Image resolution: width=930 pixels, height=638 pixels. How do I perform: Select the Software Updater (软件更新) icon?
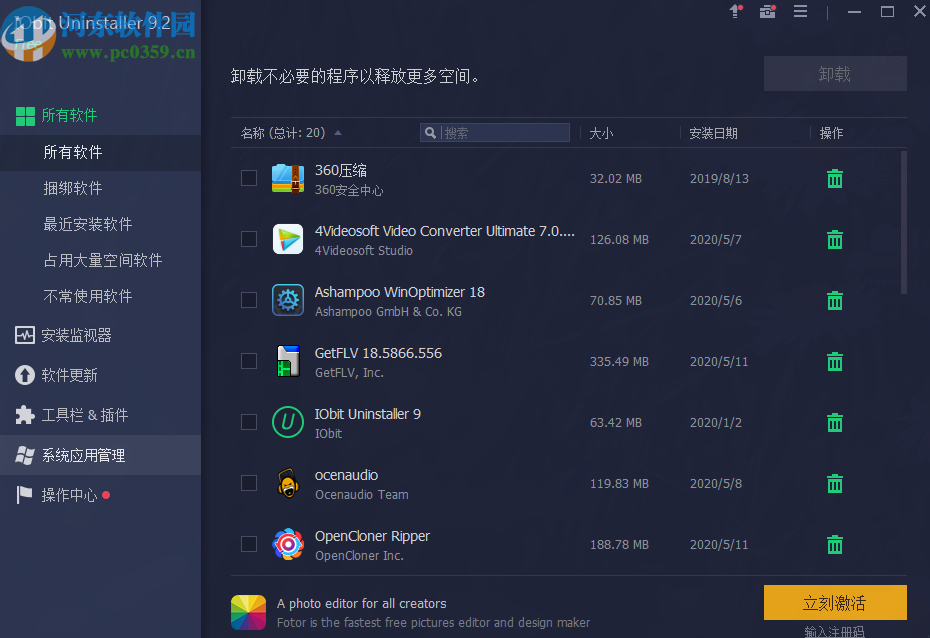point(22,375)
